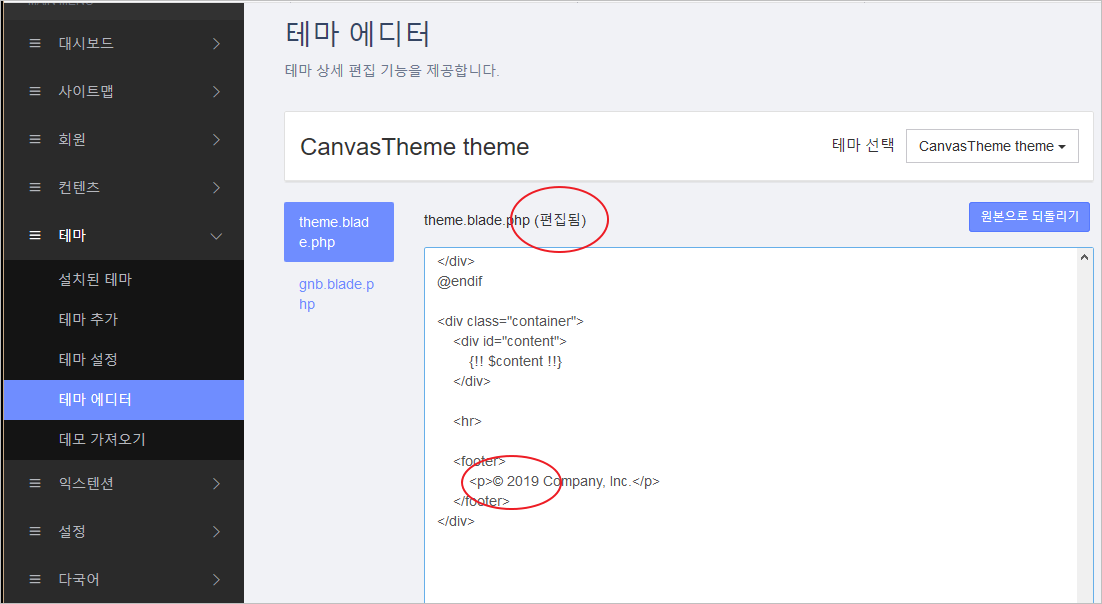Click the hamburger icon beside 대시보드
Image resolution: width=1102 pixels, height=604 pixels.
pos(33,43)
